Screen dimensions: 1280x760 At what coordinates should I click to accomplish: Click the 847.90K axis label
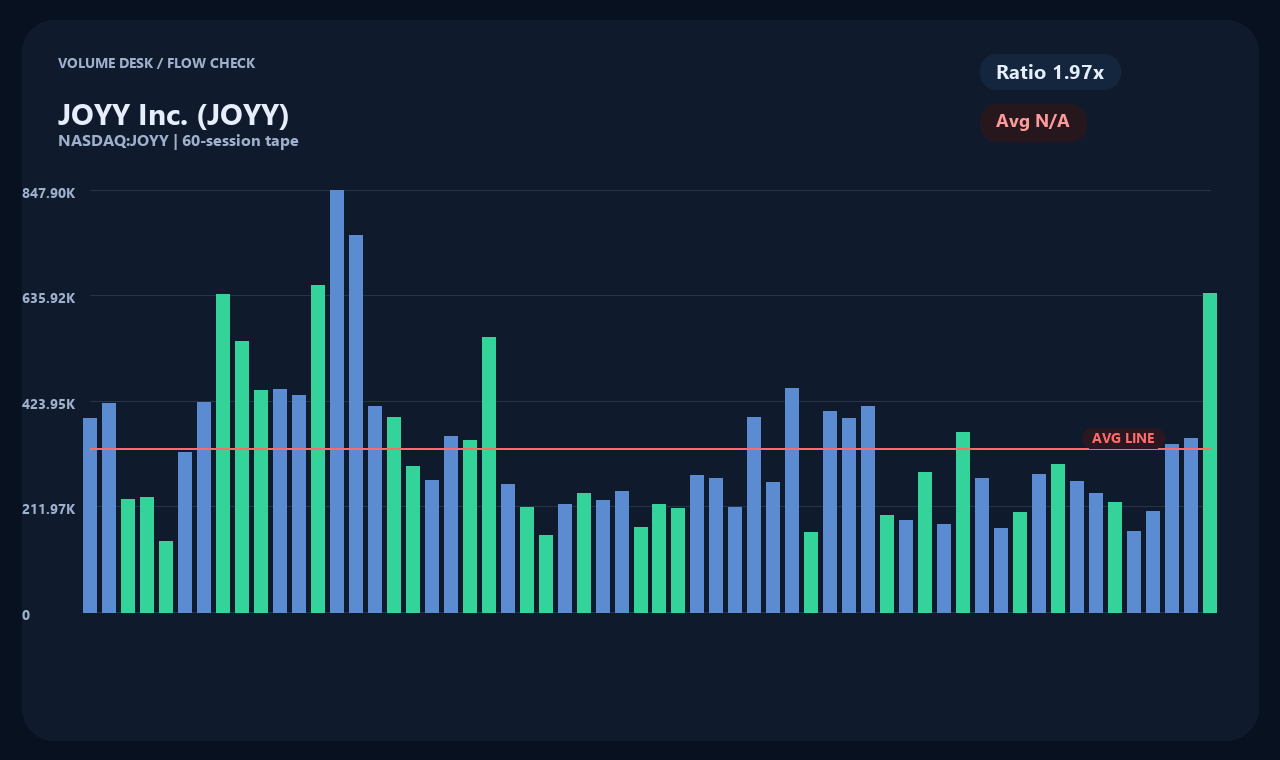tap(48, 192)
